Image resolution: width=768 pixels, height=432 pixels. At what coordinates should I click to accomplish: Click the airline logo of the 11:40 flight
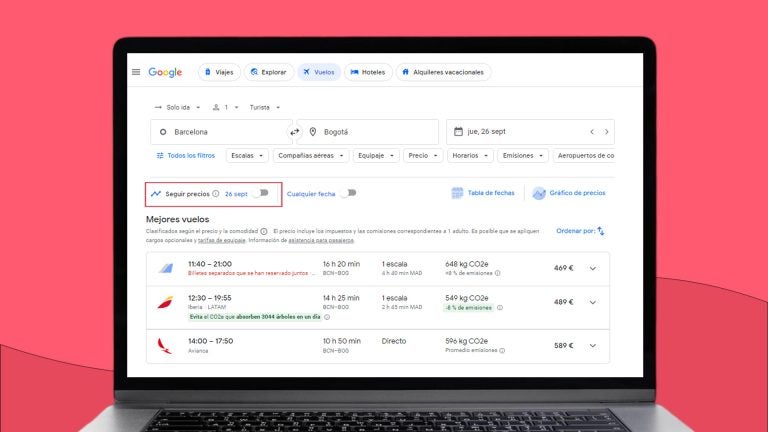(166, 268)
